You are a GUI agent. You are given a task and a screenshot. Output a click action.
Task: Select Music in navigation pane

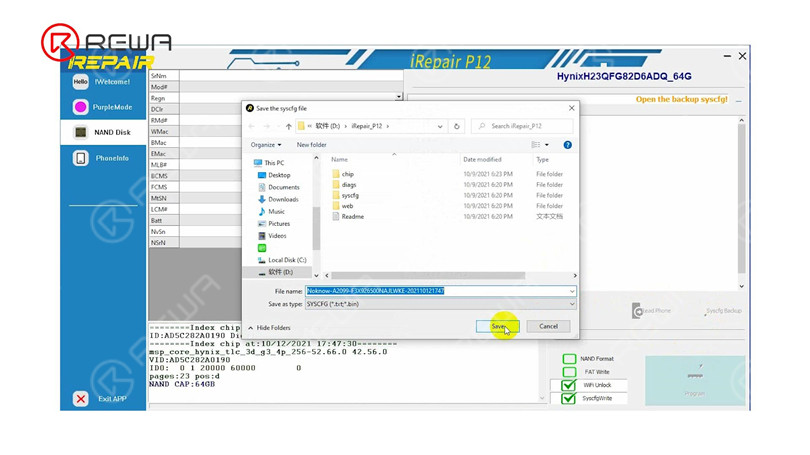[x=271, y=211]
